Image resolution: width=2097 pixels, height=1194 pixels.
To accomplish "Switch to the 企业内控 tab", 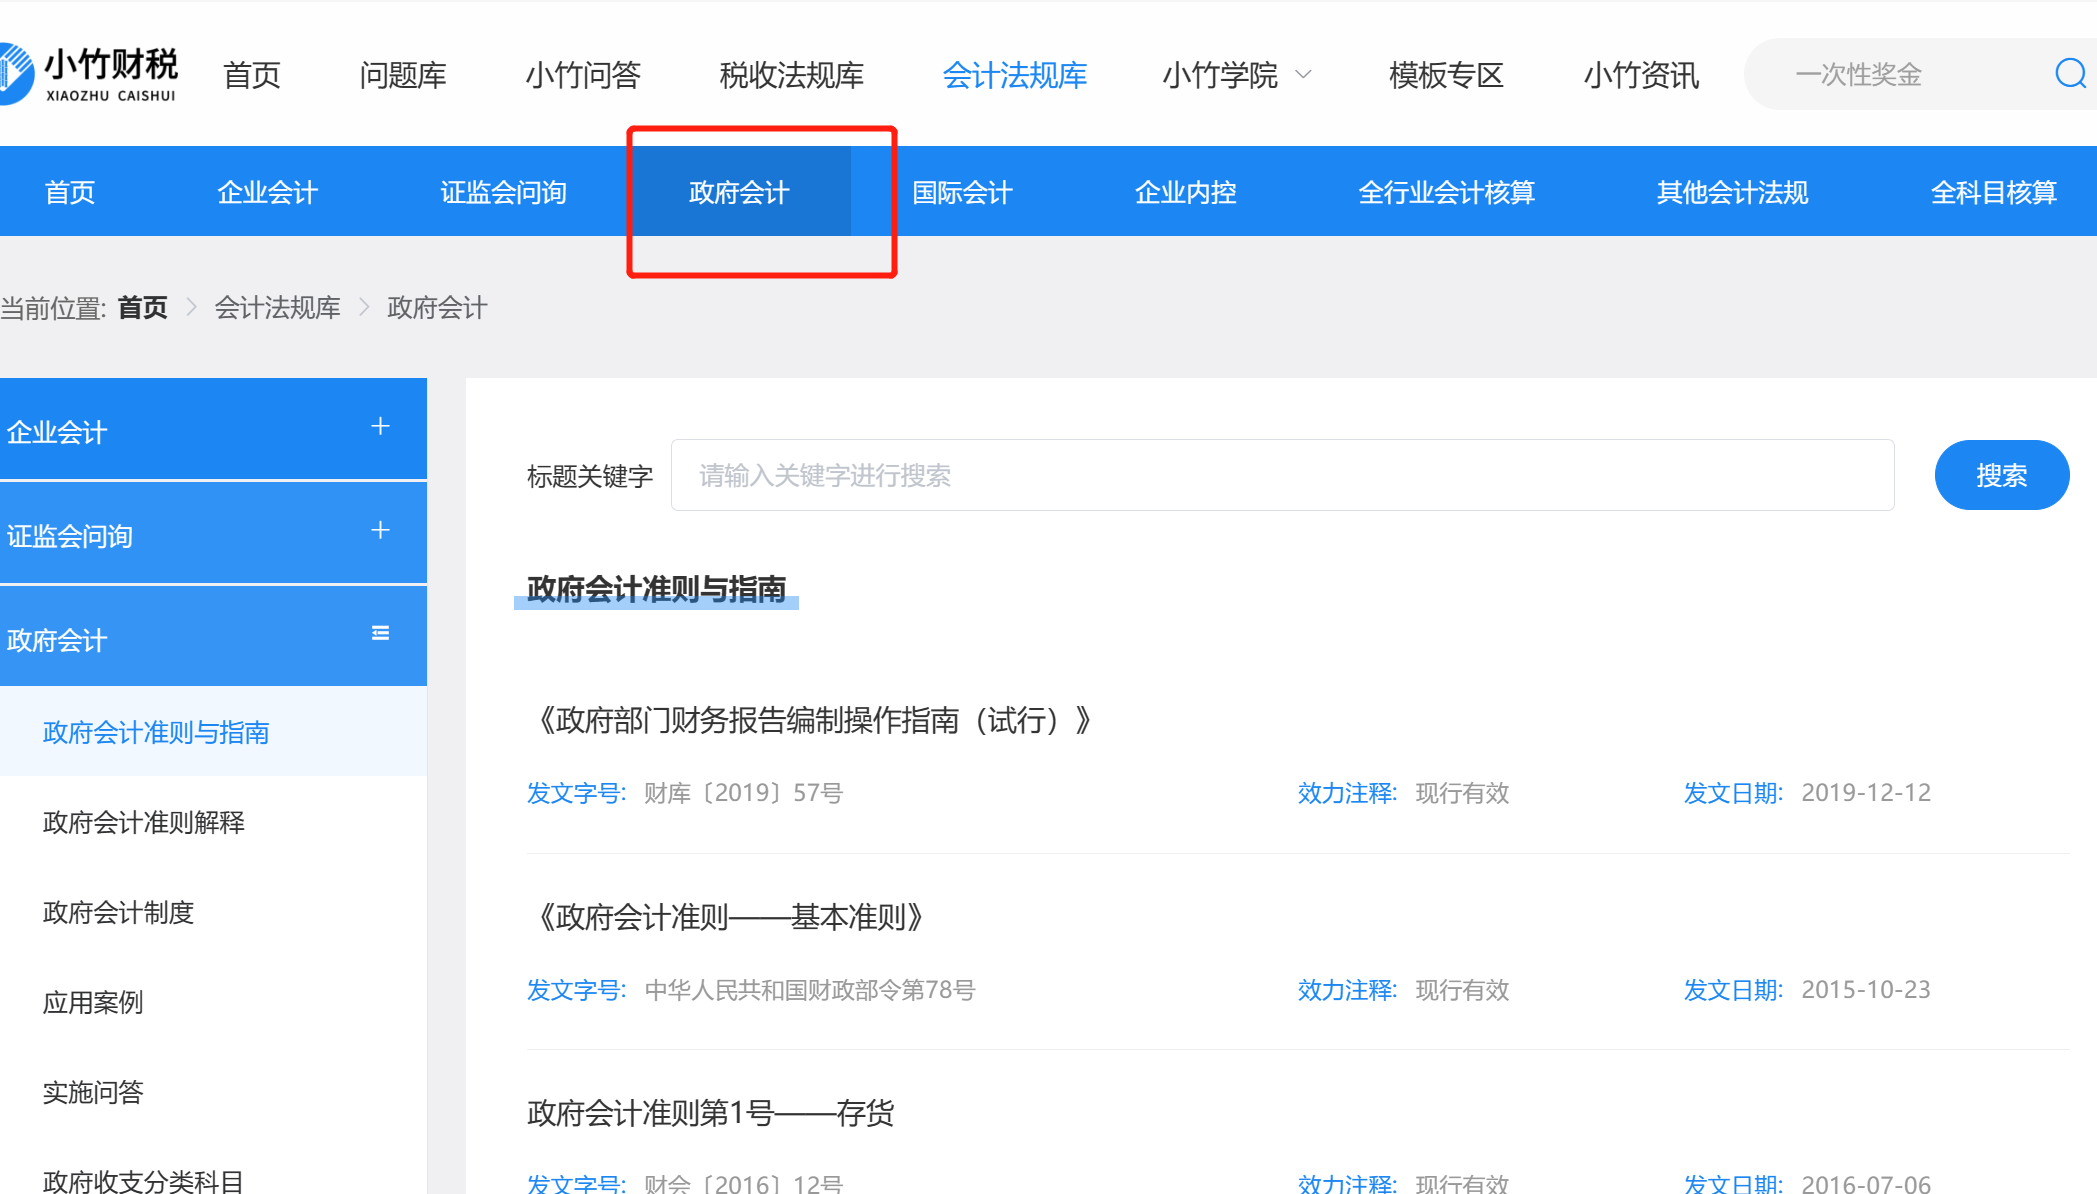I will pos(1185,192).
